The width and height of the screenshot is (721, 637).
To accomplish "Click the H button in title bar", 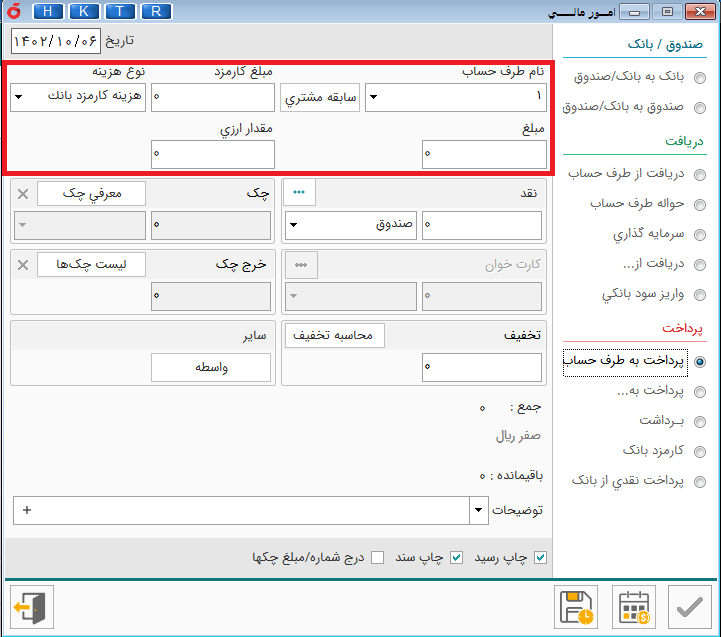I will [49, 12].
